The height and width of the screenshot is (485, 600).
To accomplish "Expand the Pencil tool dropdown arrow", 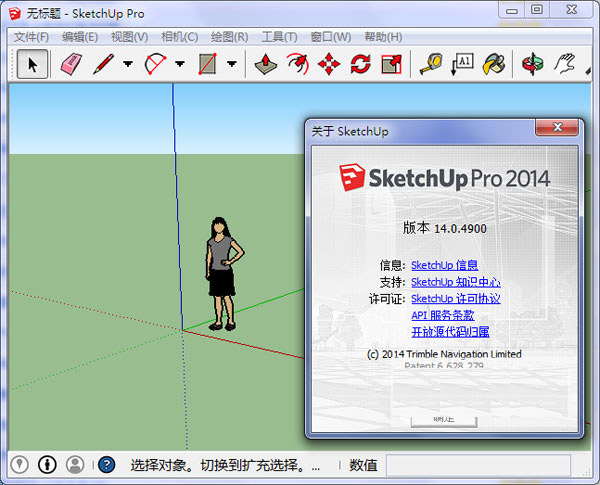I will pos(128,64).
